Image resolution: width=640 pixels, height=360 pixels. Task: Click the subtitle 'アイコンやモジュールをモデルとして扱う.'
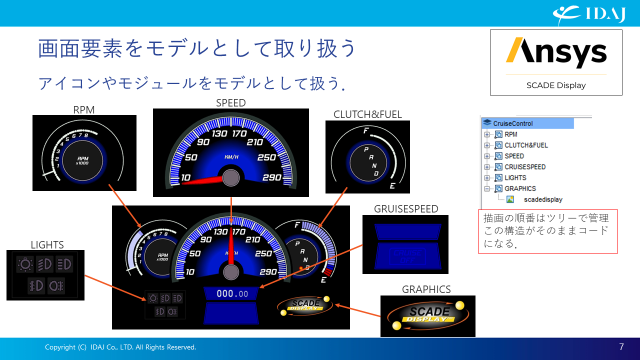[192, 83]
